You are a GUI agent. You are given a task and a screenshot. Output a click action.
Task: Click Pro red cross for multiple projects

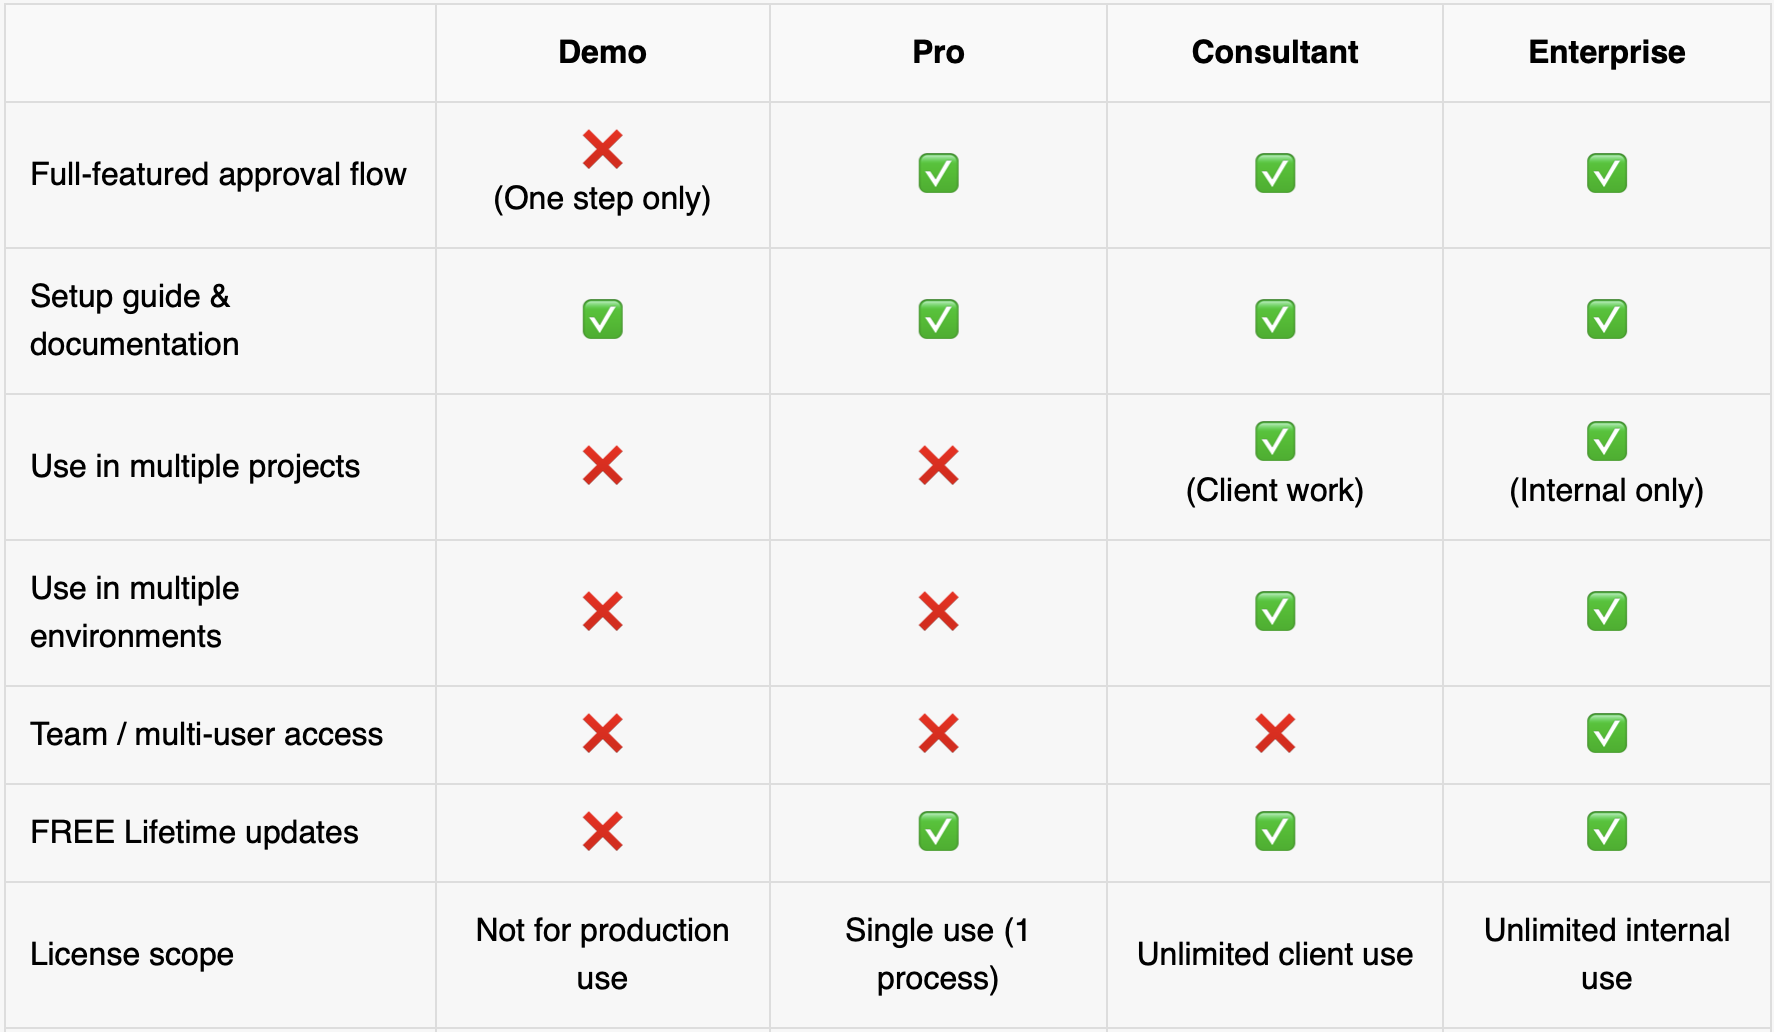point(938,466)
